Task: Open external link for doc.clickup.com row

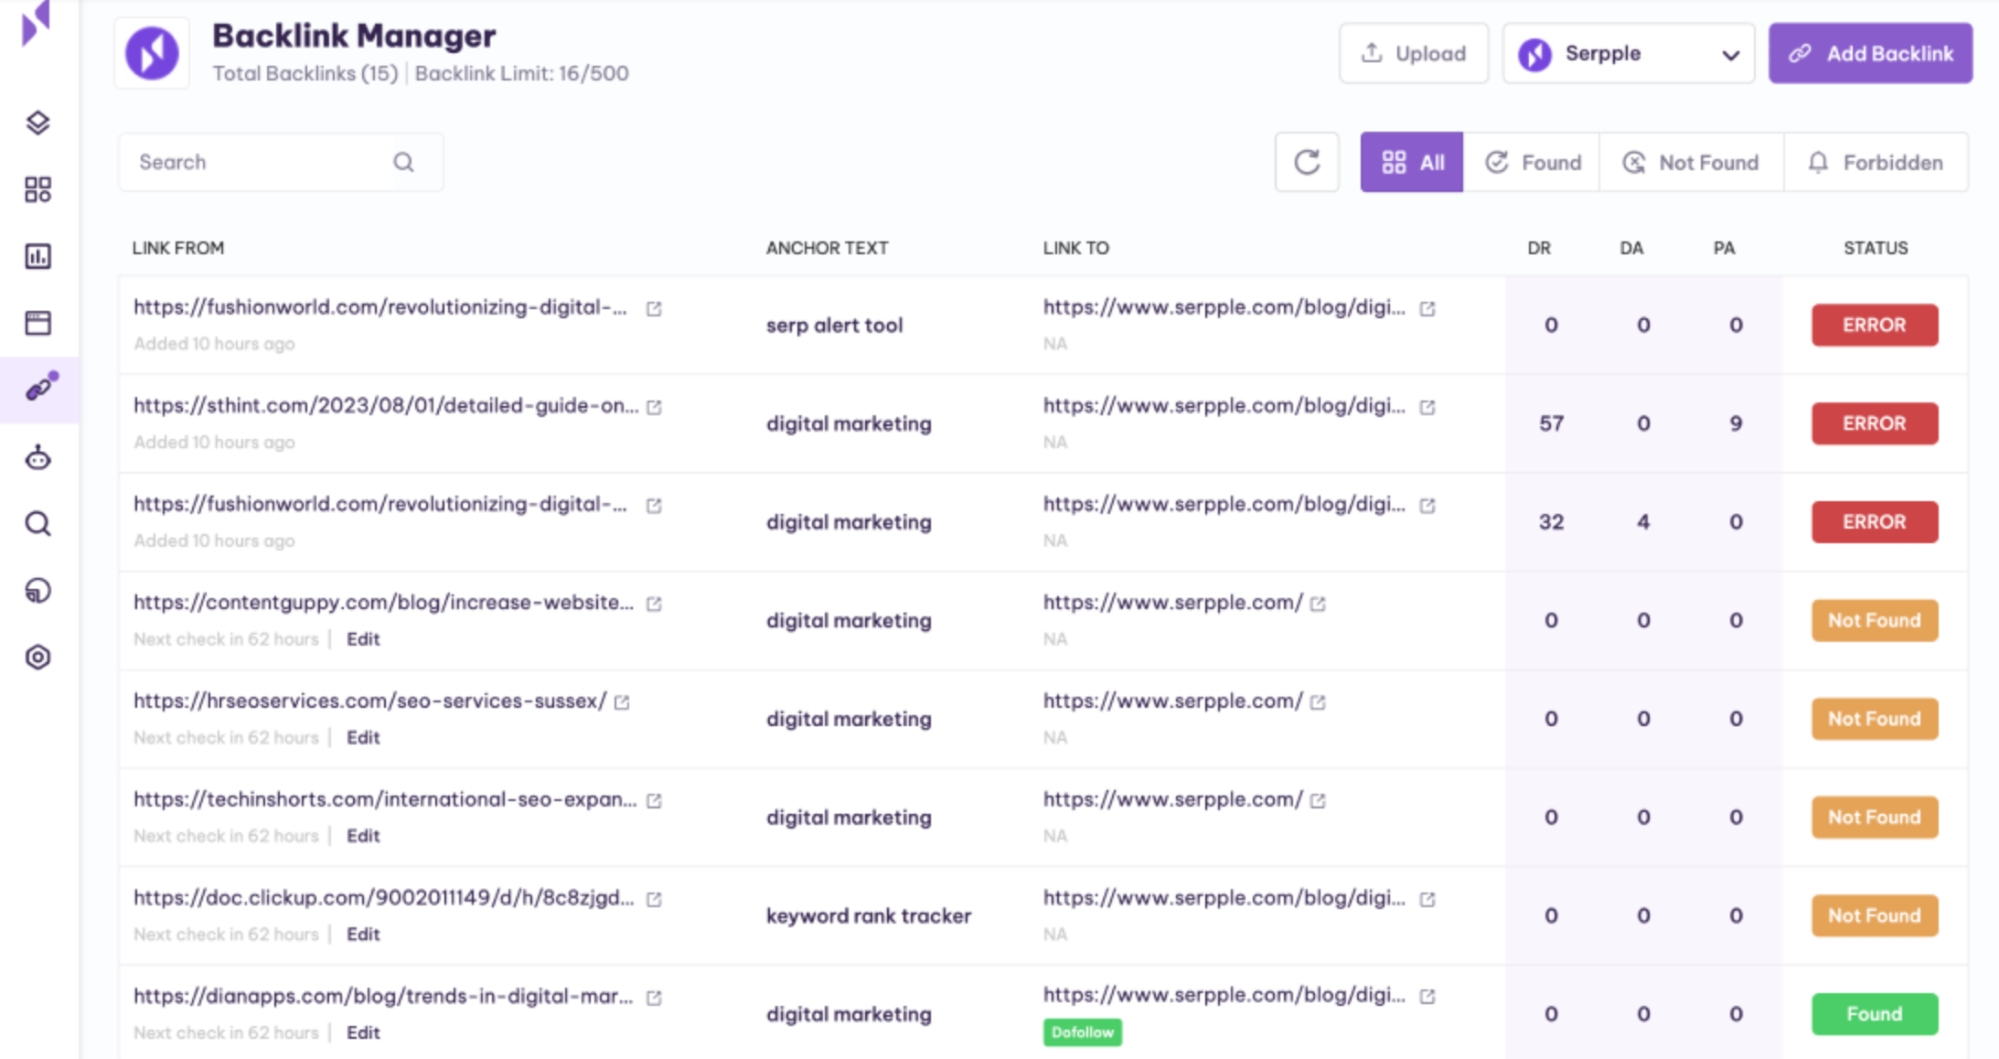Action: point(654,899)
